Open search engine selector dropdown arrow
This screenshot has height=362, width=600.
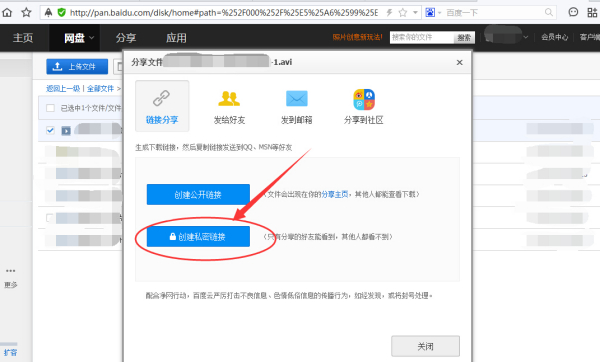click(439, 13)
